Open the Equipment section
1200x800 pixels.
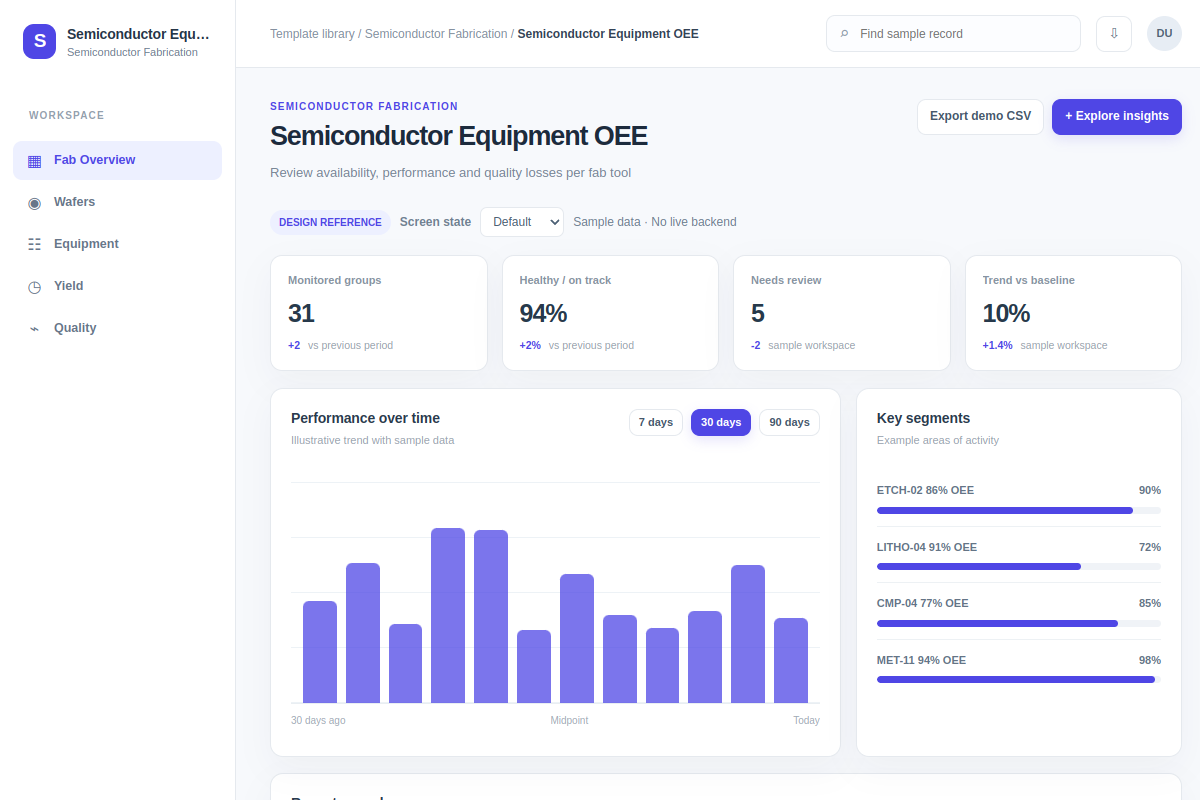click(117, 244)
